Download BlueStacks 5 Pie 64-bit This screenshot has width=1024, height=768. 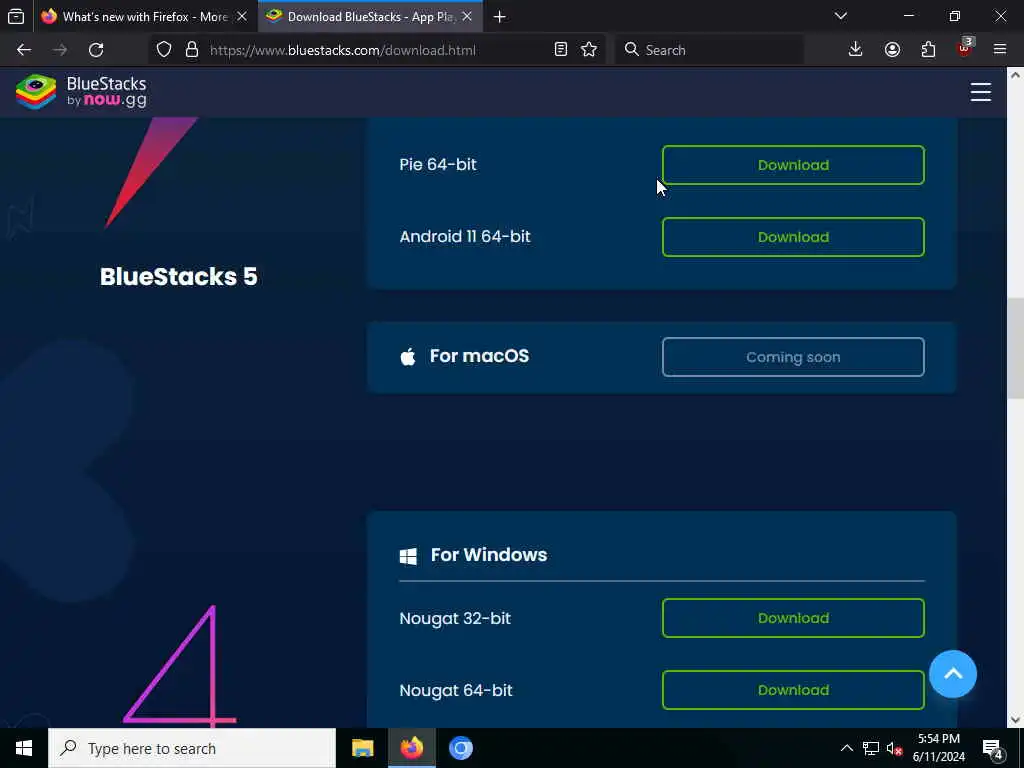tap(793, 165)
